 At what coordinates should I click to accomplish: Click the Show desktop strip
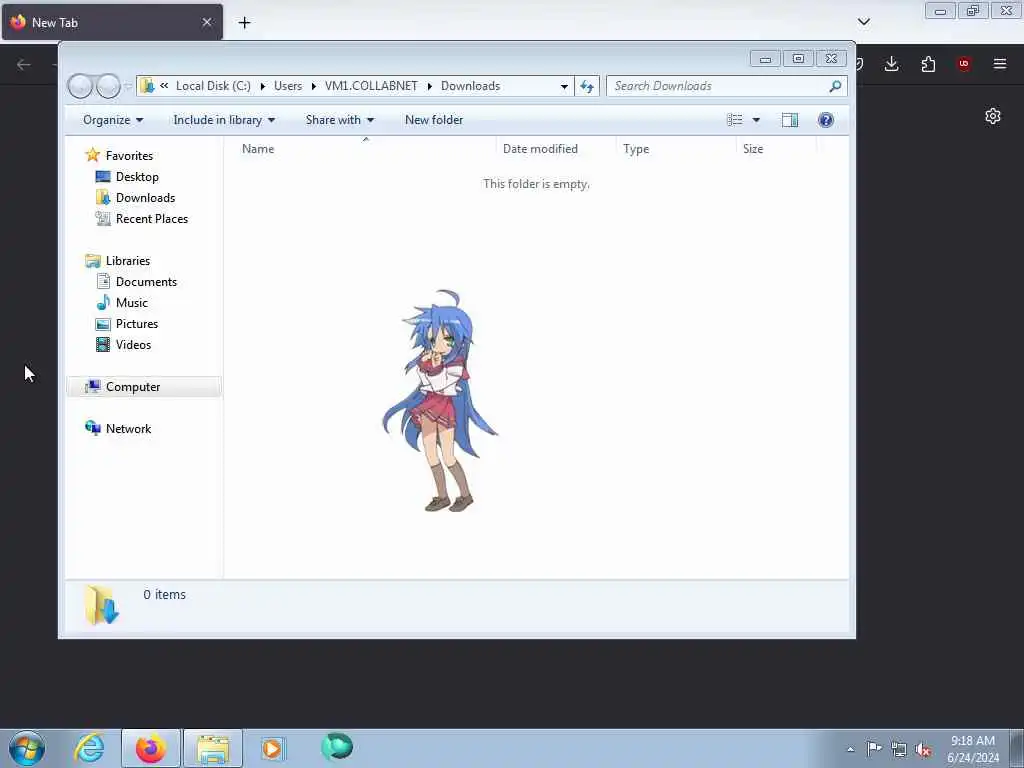(x=1017, y=748)
